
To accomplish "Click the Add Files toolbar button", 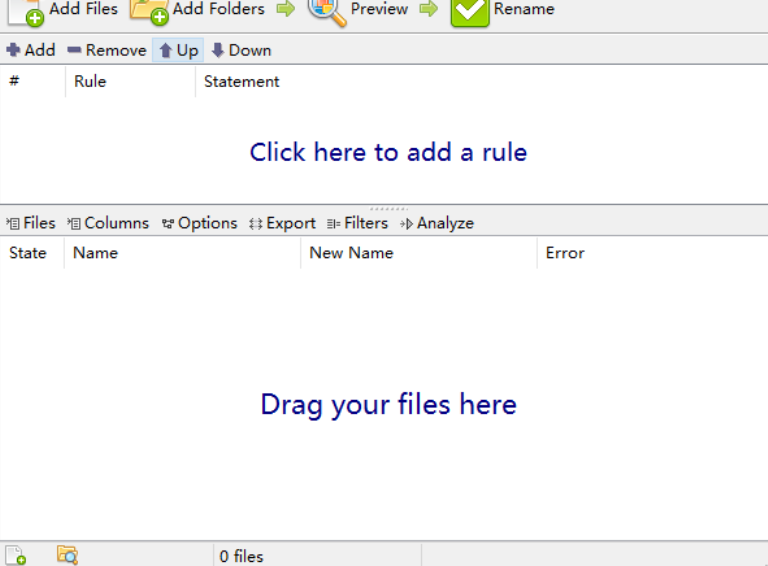I will click(x=63, y=10).
